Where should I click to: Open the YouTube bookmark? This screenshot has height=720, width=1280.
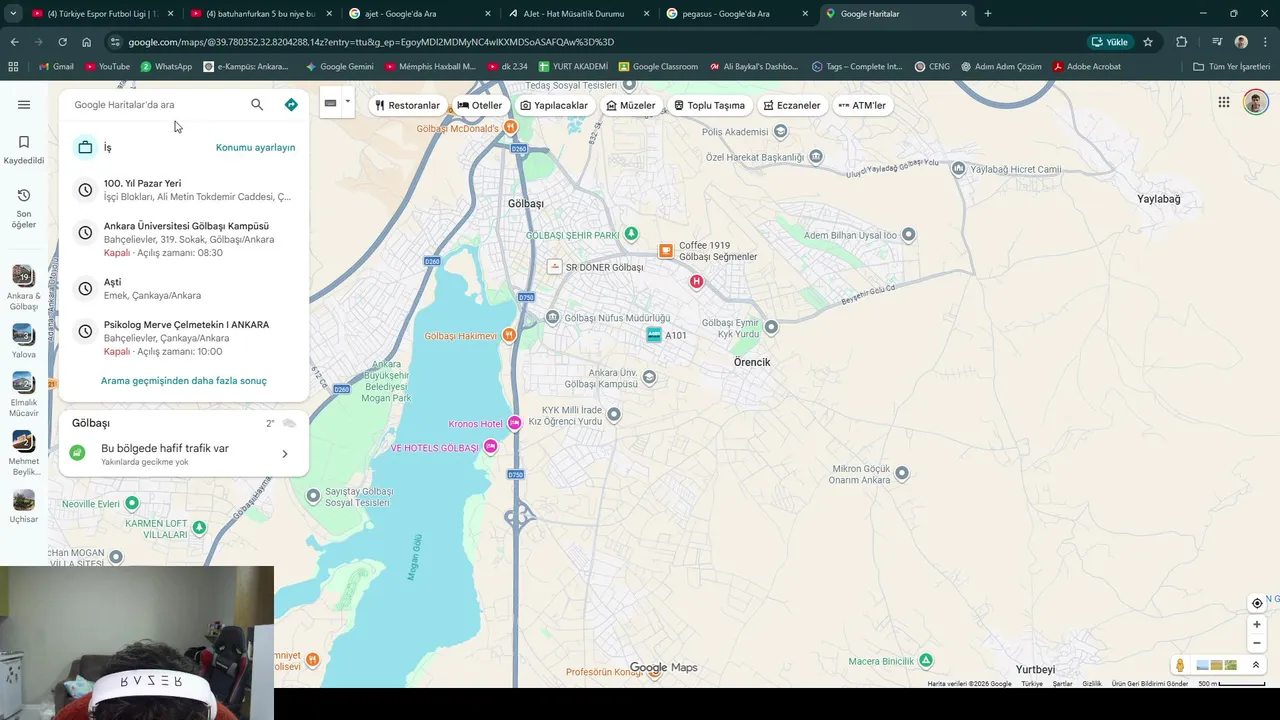click(x=107, y=66)
